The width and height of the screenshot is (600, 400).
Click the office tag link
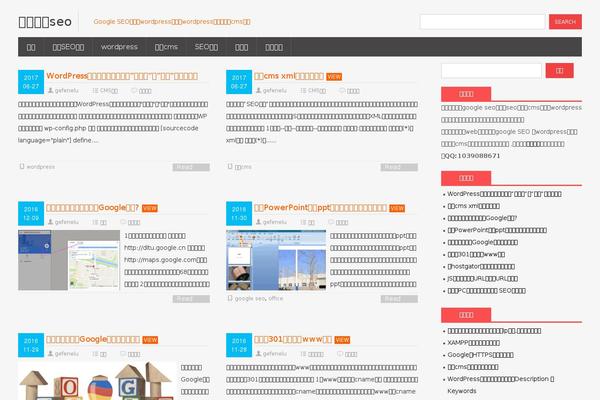pos(276,299)
